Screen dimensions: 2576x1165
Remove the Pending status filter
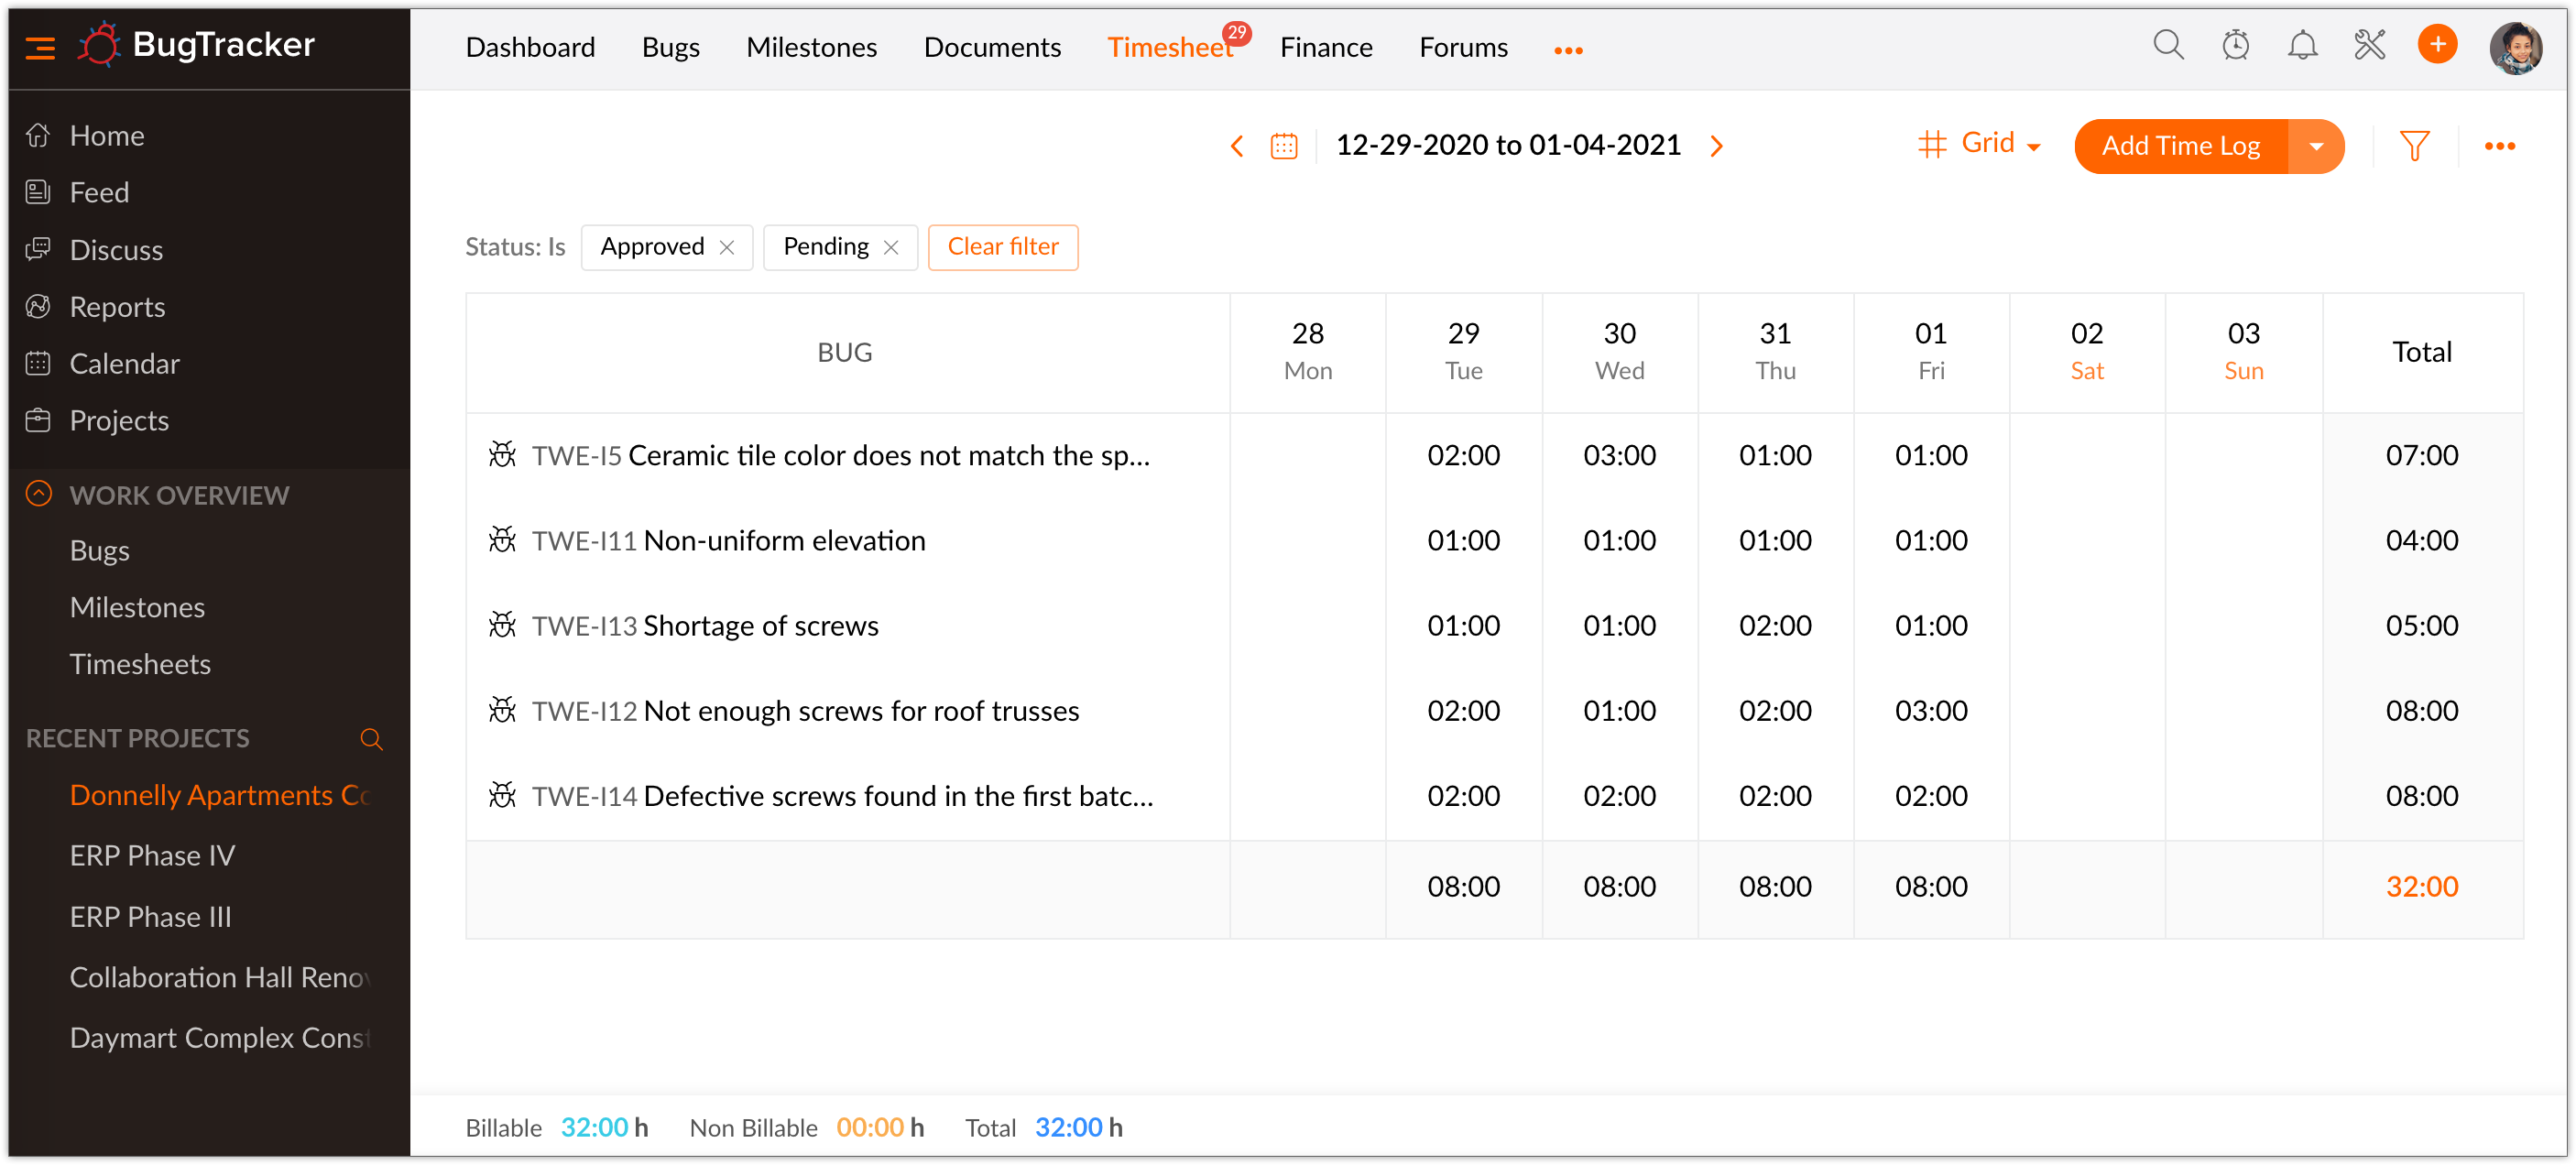(x=891, y=248)
